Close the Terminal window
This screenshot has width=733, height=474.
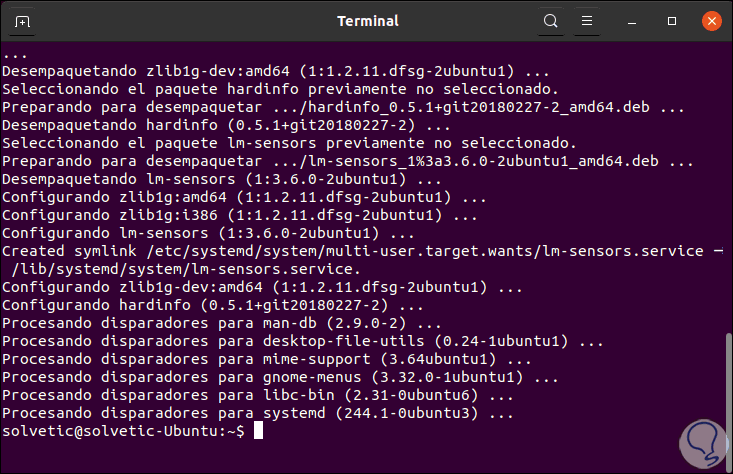(709, 21)
